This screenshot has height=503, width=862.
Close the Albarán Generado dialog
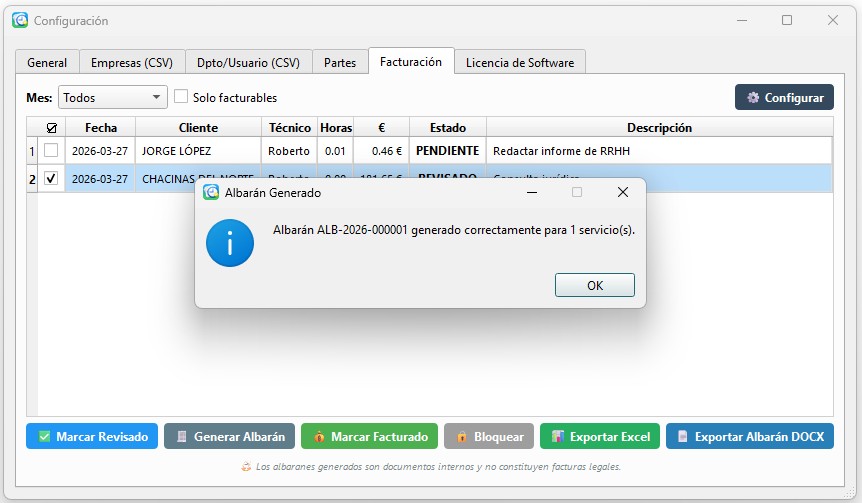tap(622, 192)
